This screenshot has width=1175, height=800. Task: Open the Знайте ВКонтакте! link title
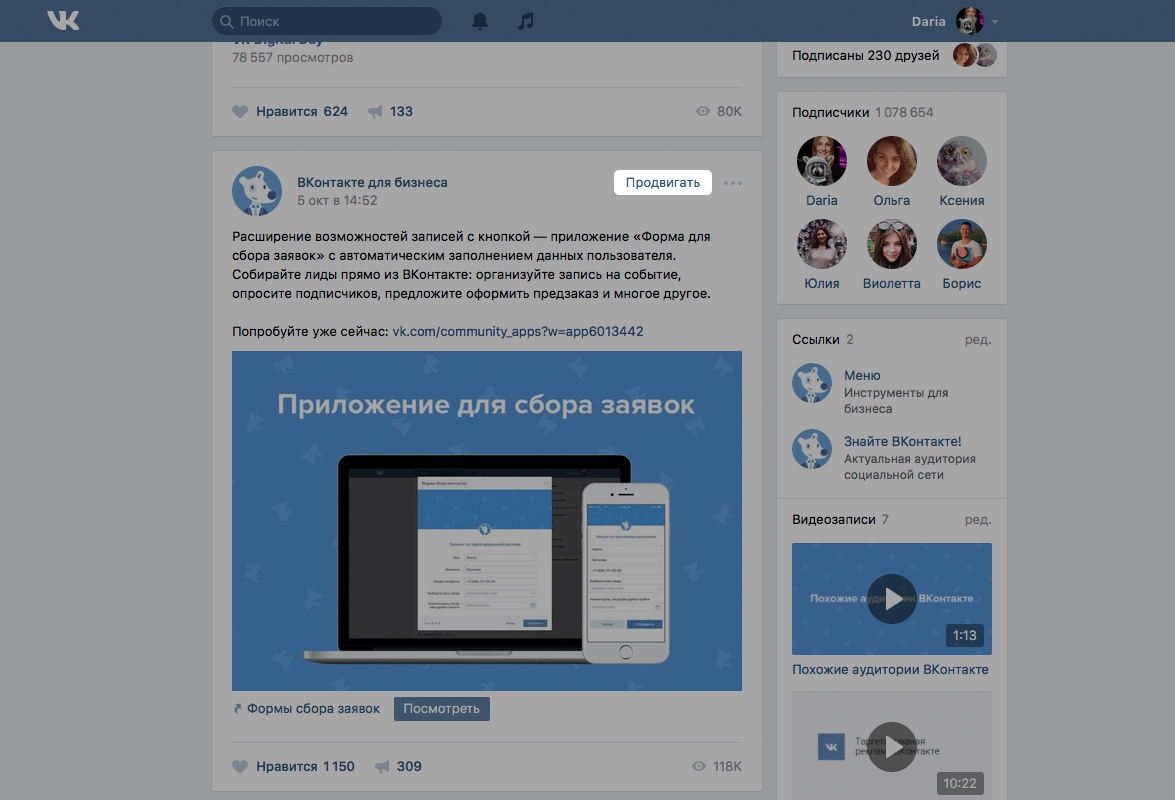click(902, 441)
